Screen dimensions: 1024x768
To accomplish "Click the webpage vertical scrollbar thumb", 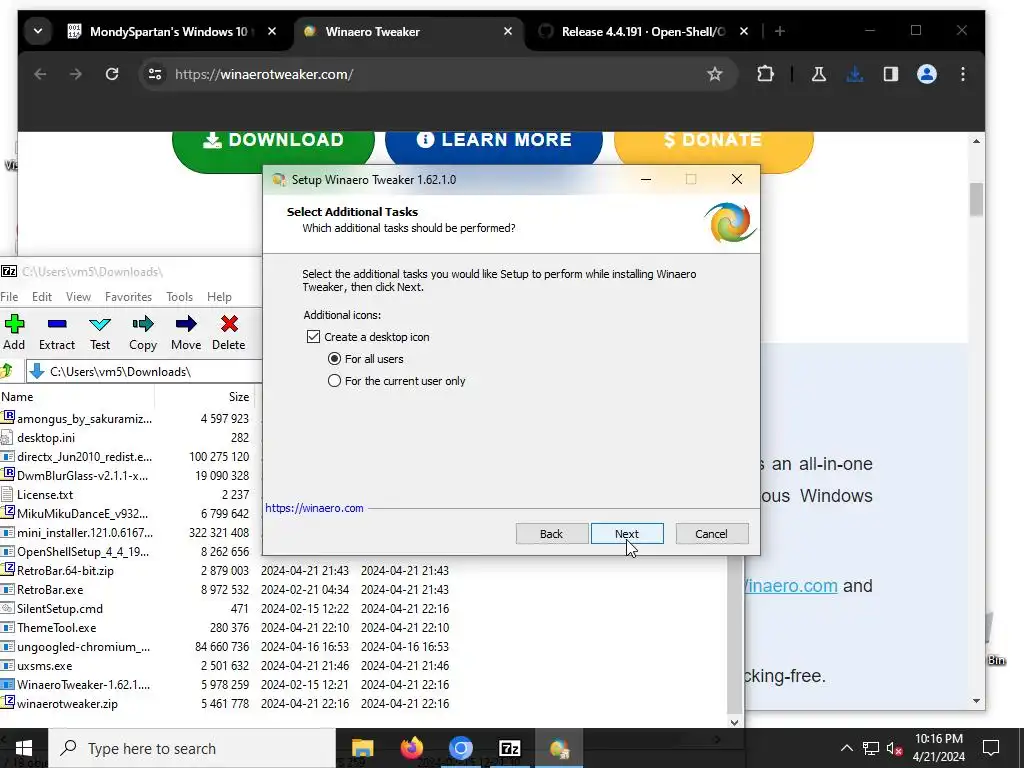I will [976, 199].
